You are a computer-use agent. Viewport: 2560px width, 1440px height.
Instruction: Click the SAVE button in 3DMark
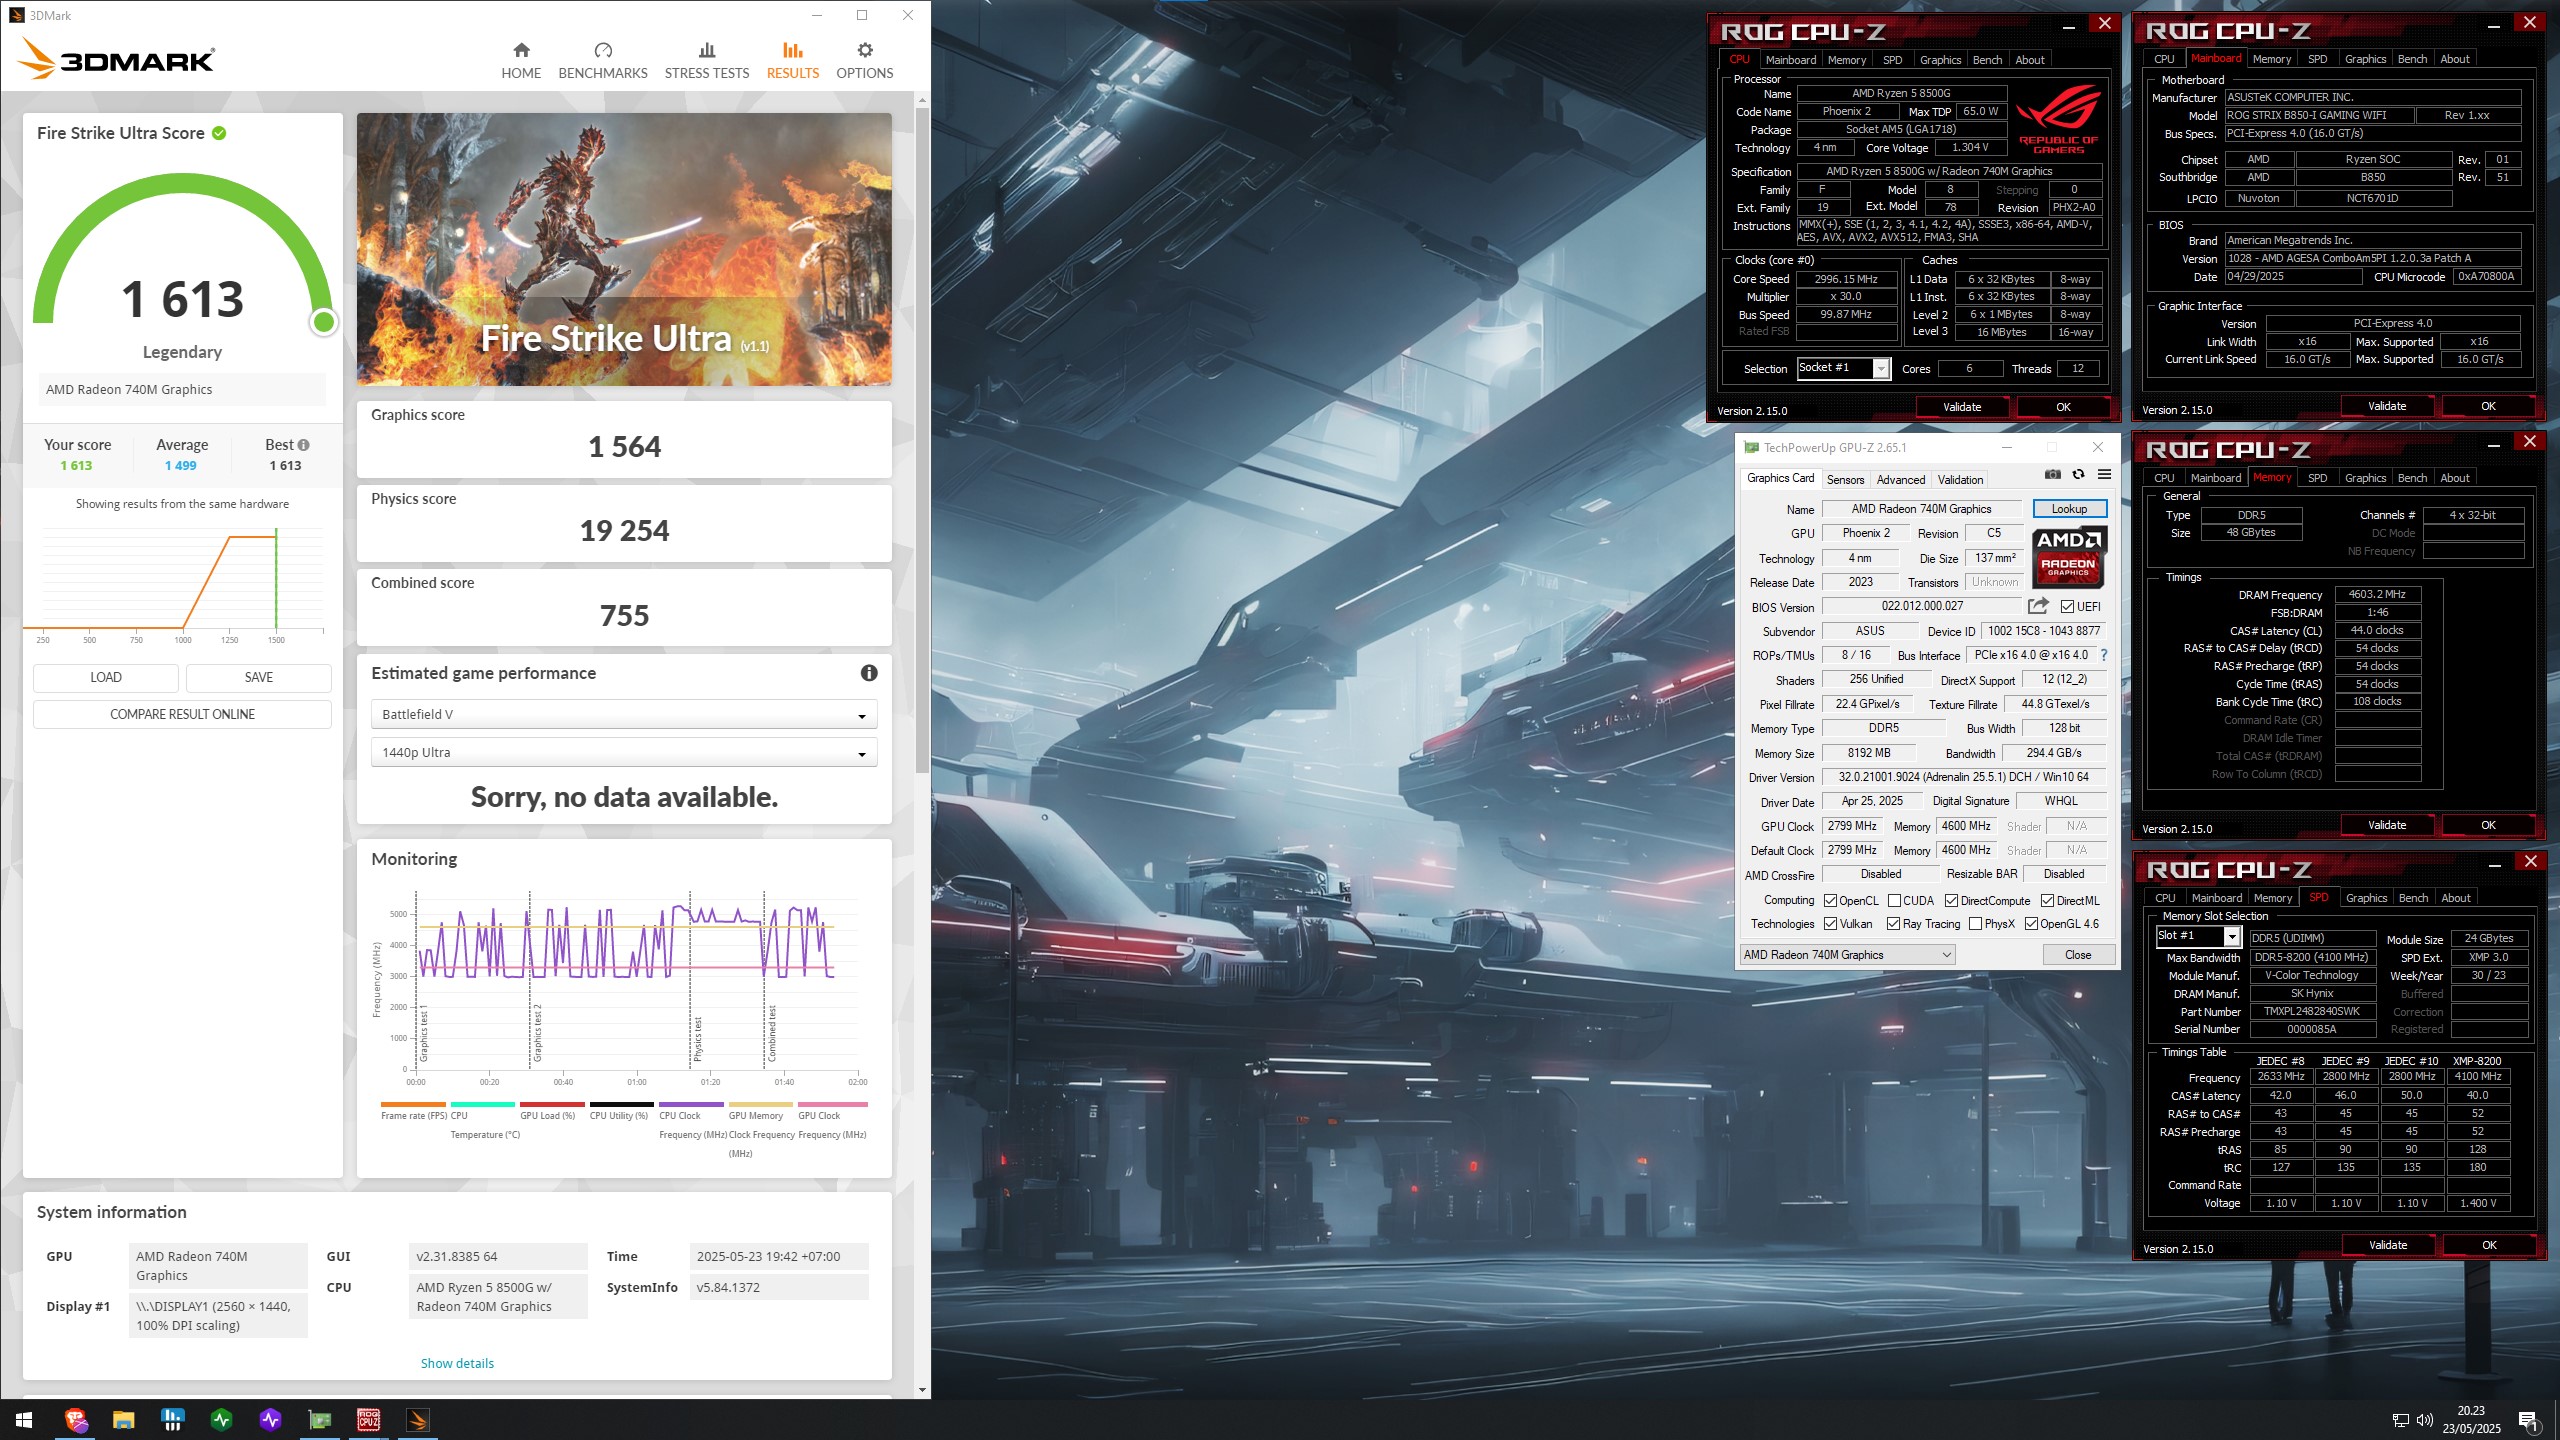259,678
